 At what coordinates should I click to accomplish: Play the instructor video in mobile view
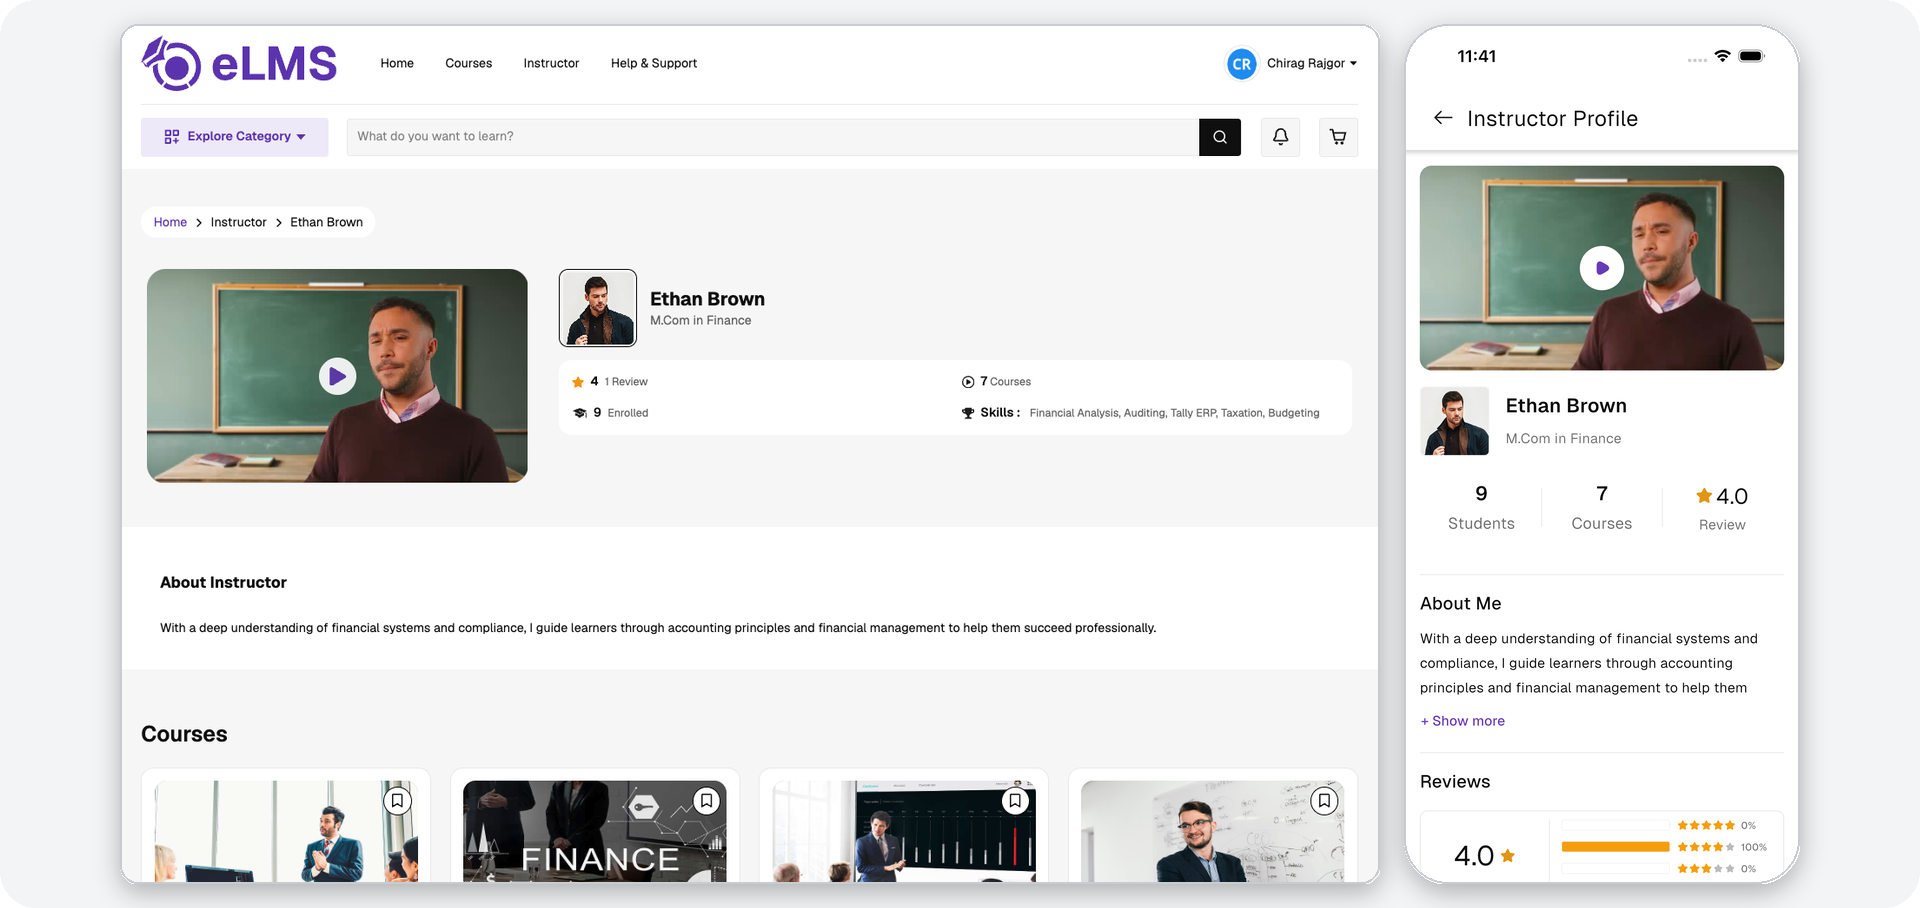click(x=1602, y=268)
